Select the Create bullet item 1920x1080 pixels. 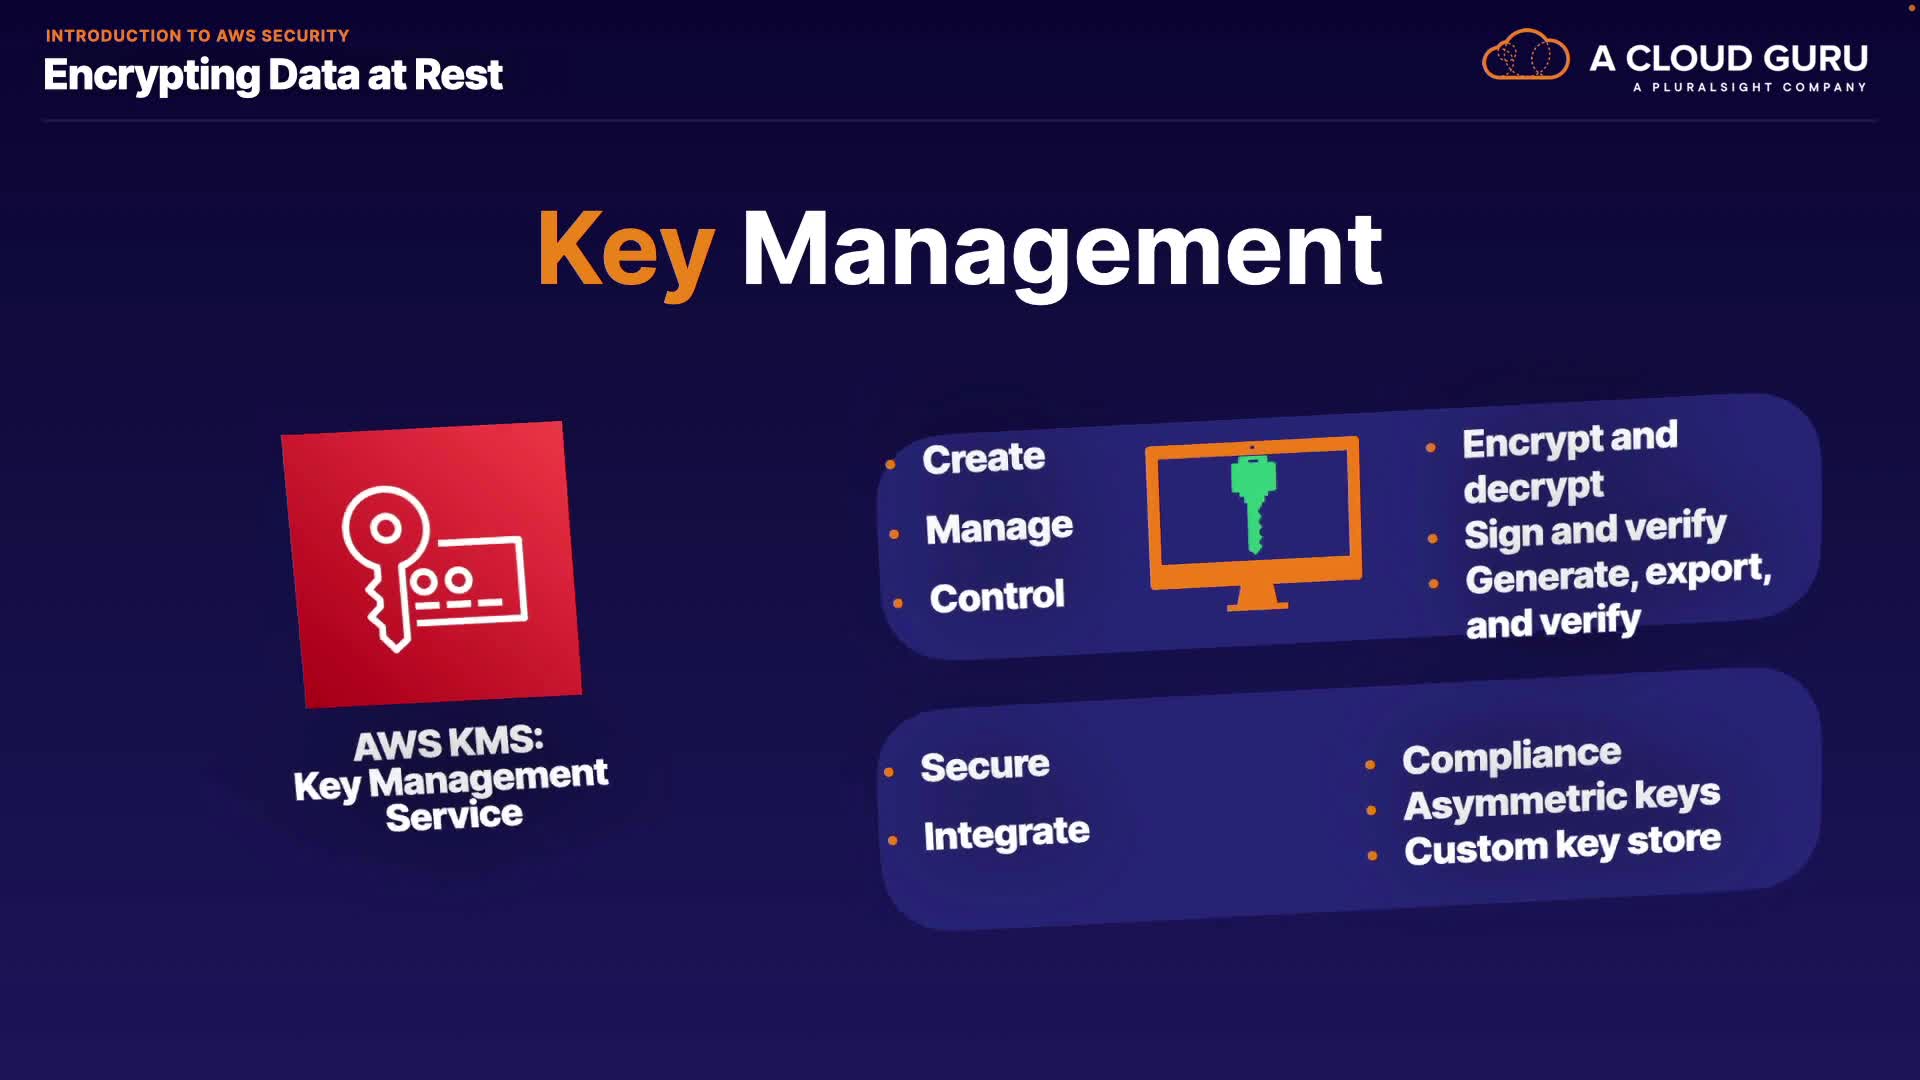983,458
